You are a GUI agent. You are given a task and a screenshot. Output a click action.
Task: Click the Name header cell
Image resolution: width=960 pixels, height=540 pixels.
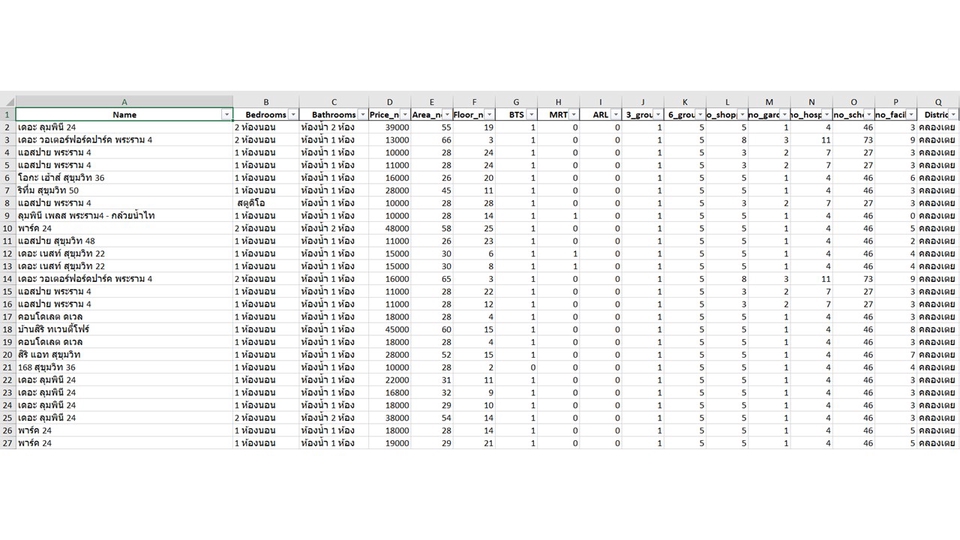click(x=124, y=114)
